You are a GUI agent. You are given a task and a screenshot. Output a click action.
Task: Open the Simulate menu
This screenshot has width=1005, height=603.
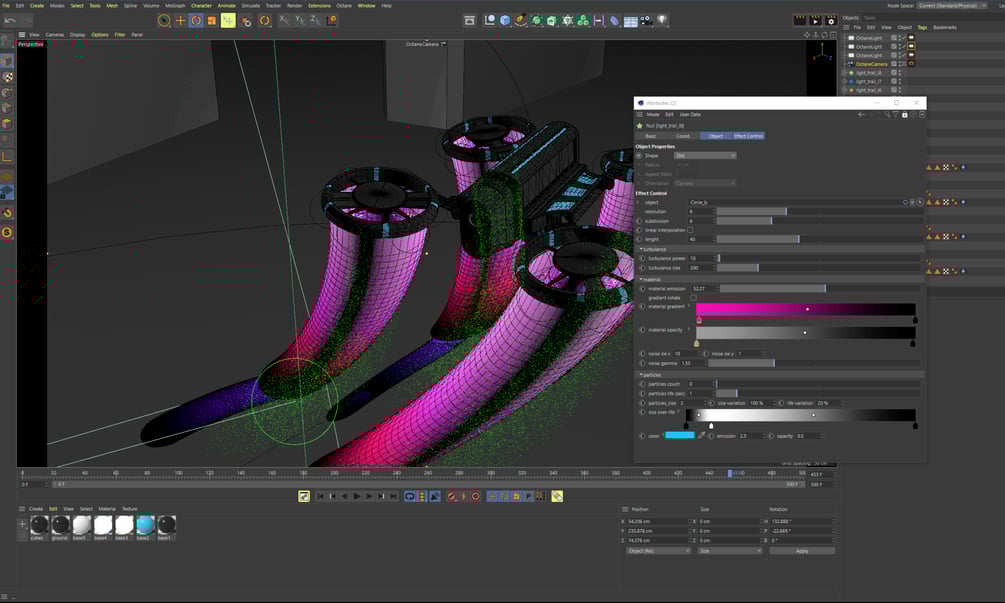(x=251, y=5)
